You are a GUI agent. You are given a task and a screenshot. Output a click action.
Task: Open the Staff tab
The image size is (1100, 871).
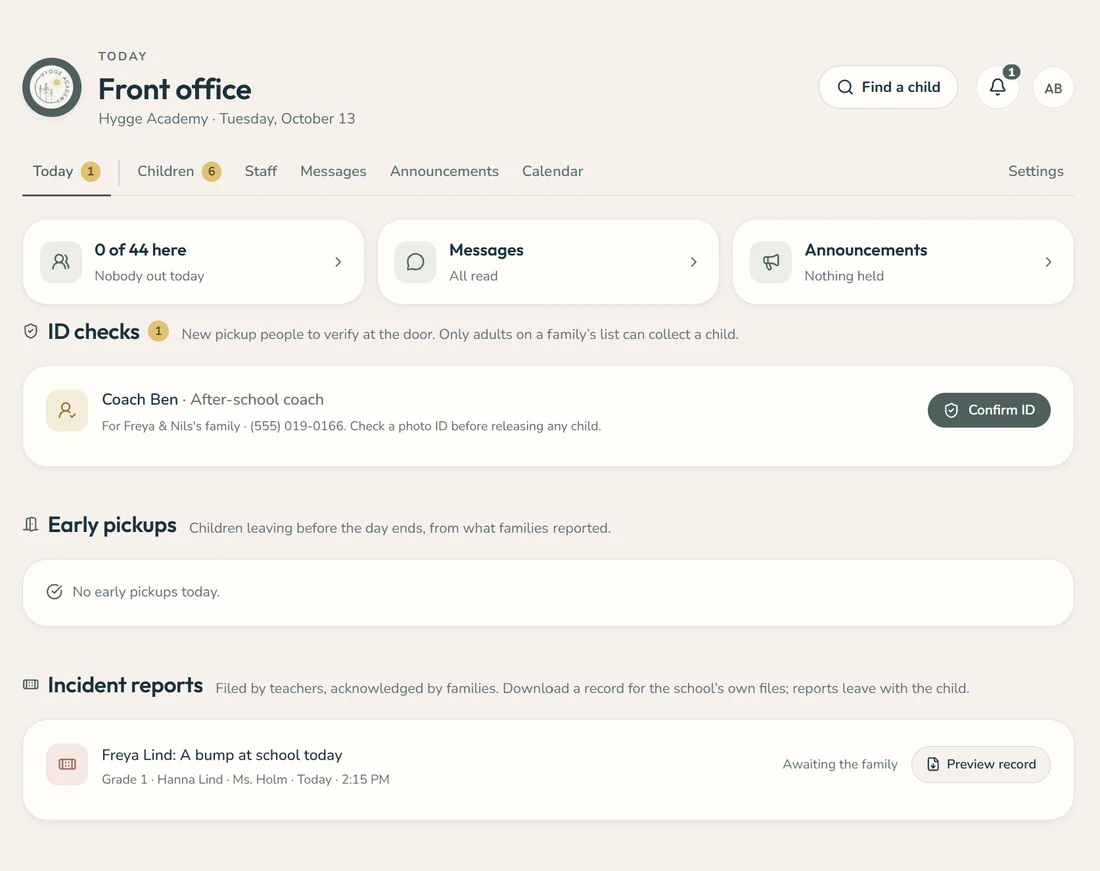tap(260, 171)
